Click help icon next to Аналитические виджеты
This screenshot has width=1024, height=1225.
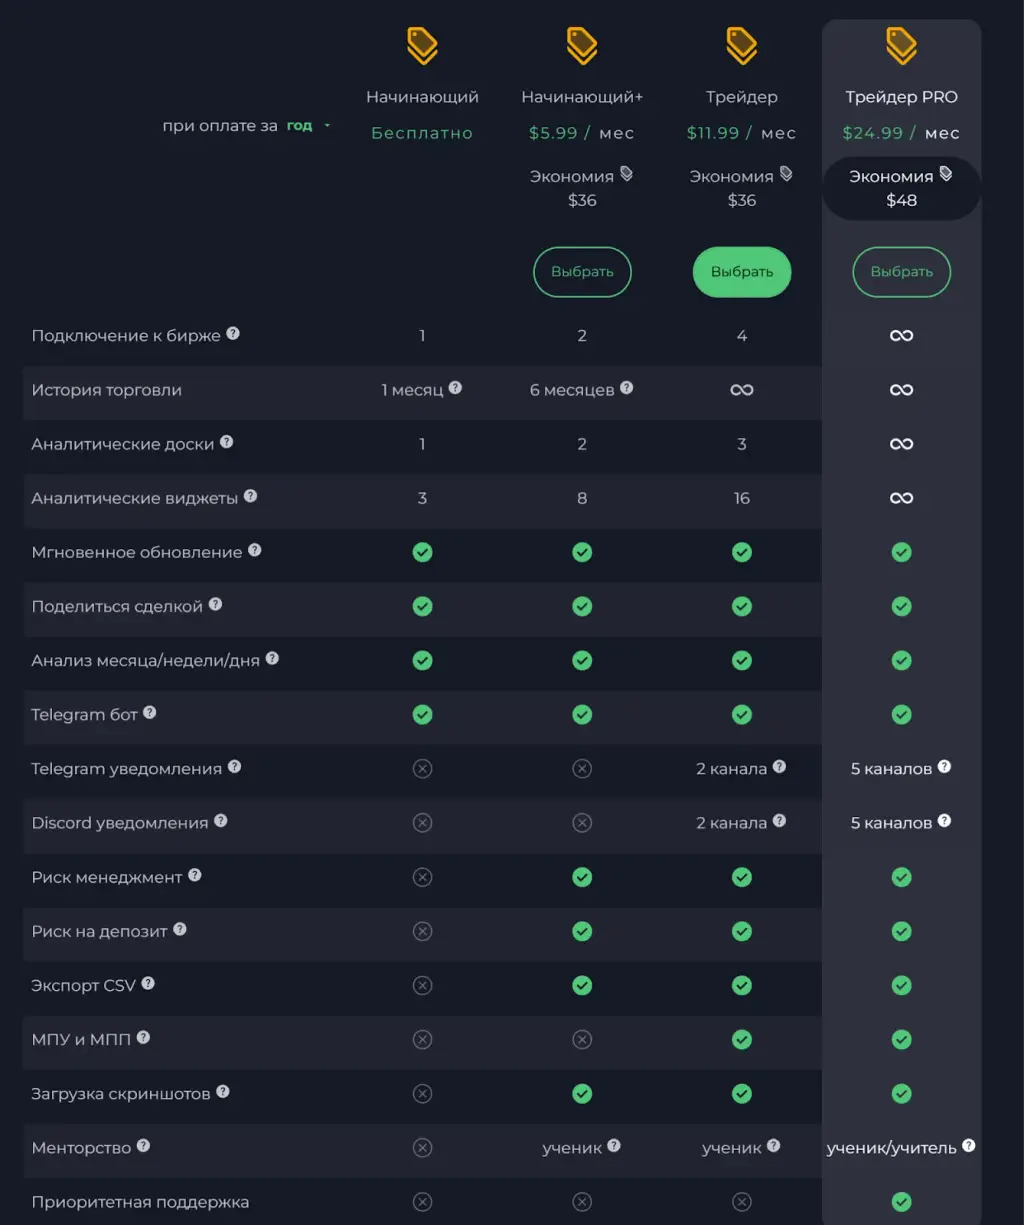coord(251,496)
